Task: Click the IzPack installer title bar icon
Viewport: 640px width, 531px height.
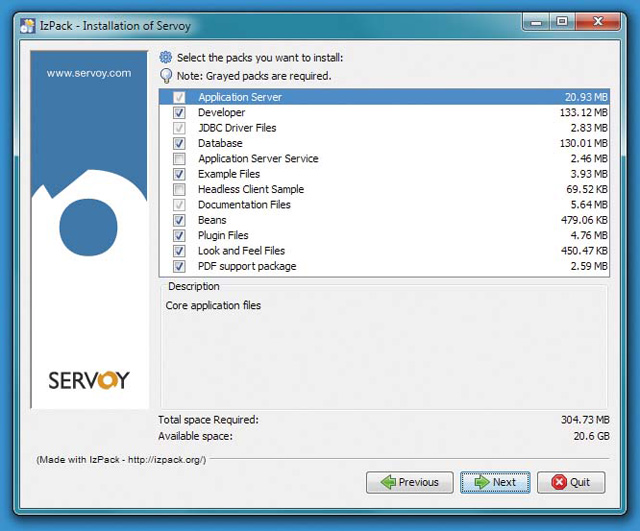Action: 28,26
